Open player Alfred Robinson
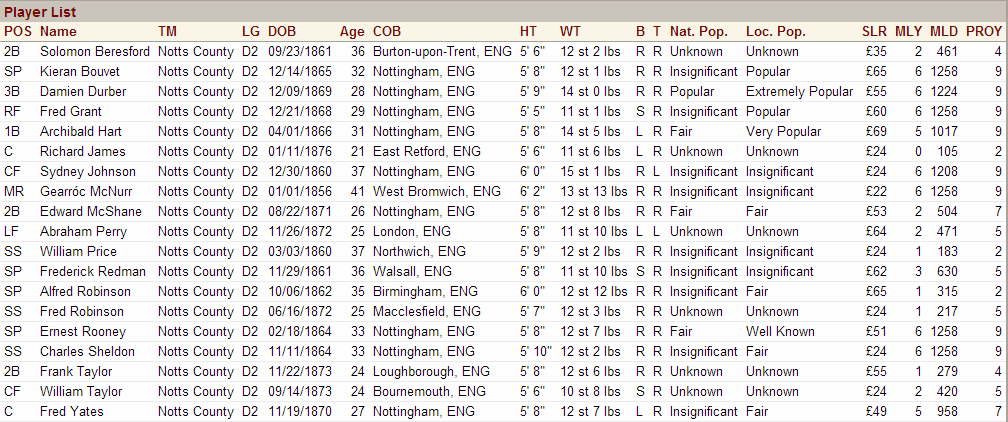 [x=85, y=291]
